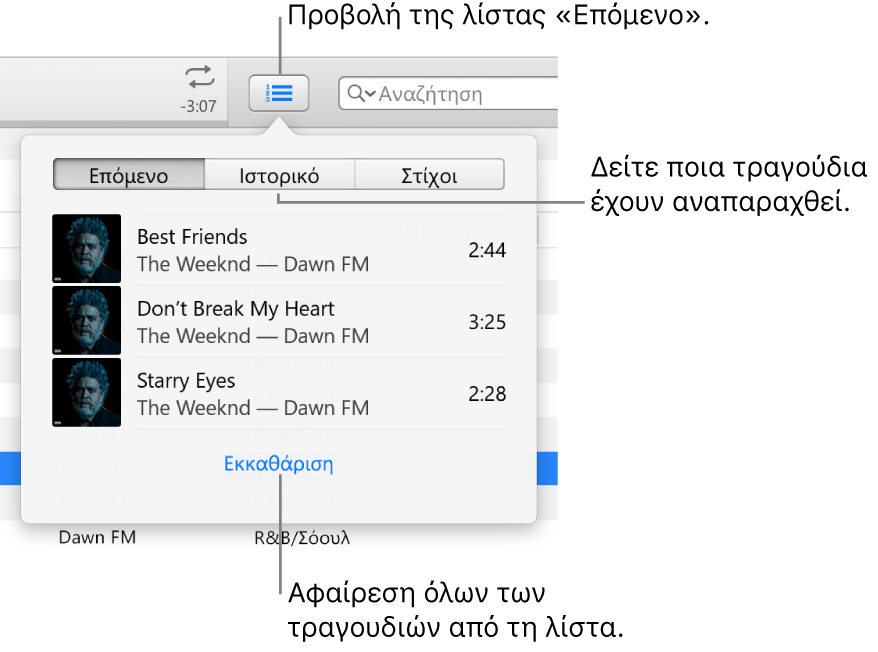Viewport: 878px width, 652px height.
Task: Click the Don't Break My Heart artwork
Action: pyautogui.click(x=86, y=321)
